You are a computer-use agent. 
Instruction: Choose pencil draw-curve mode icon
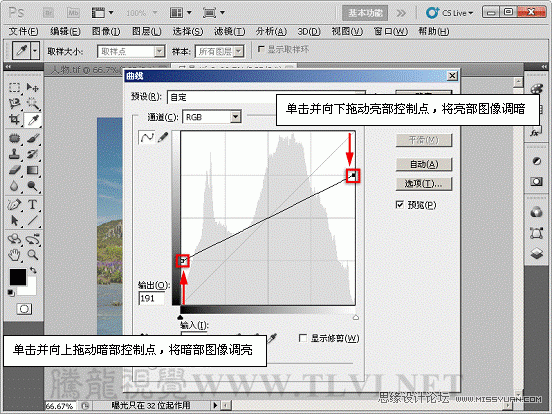click(163, 137)
